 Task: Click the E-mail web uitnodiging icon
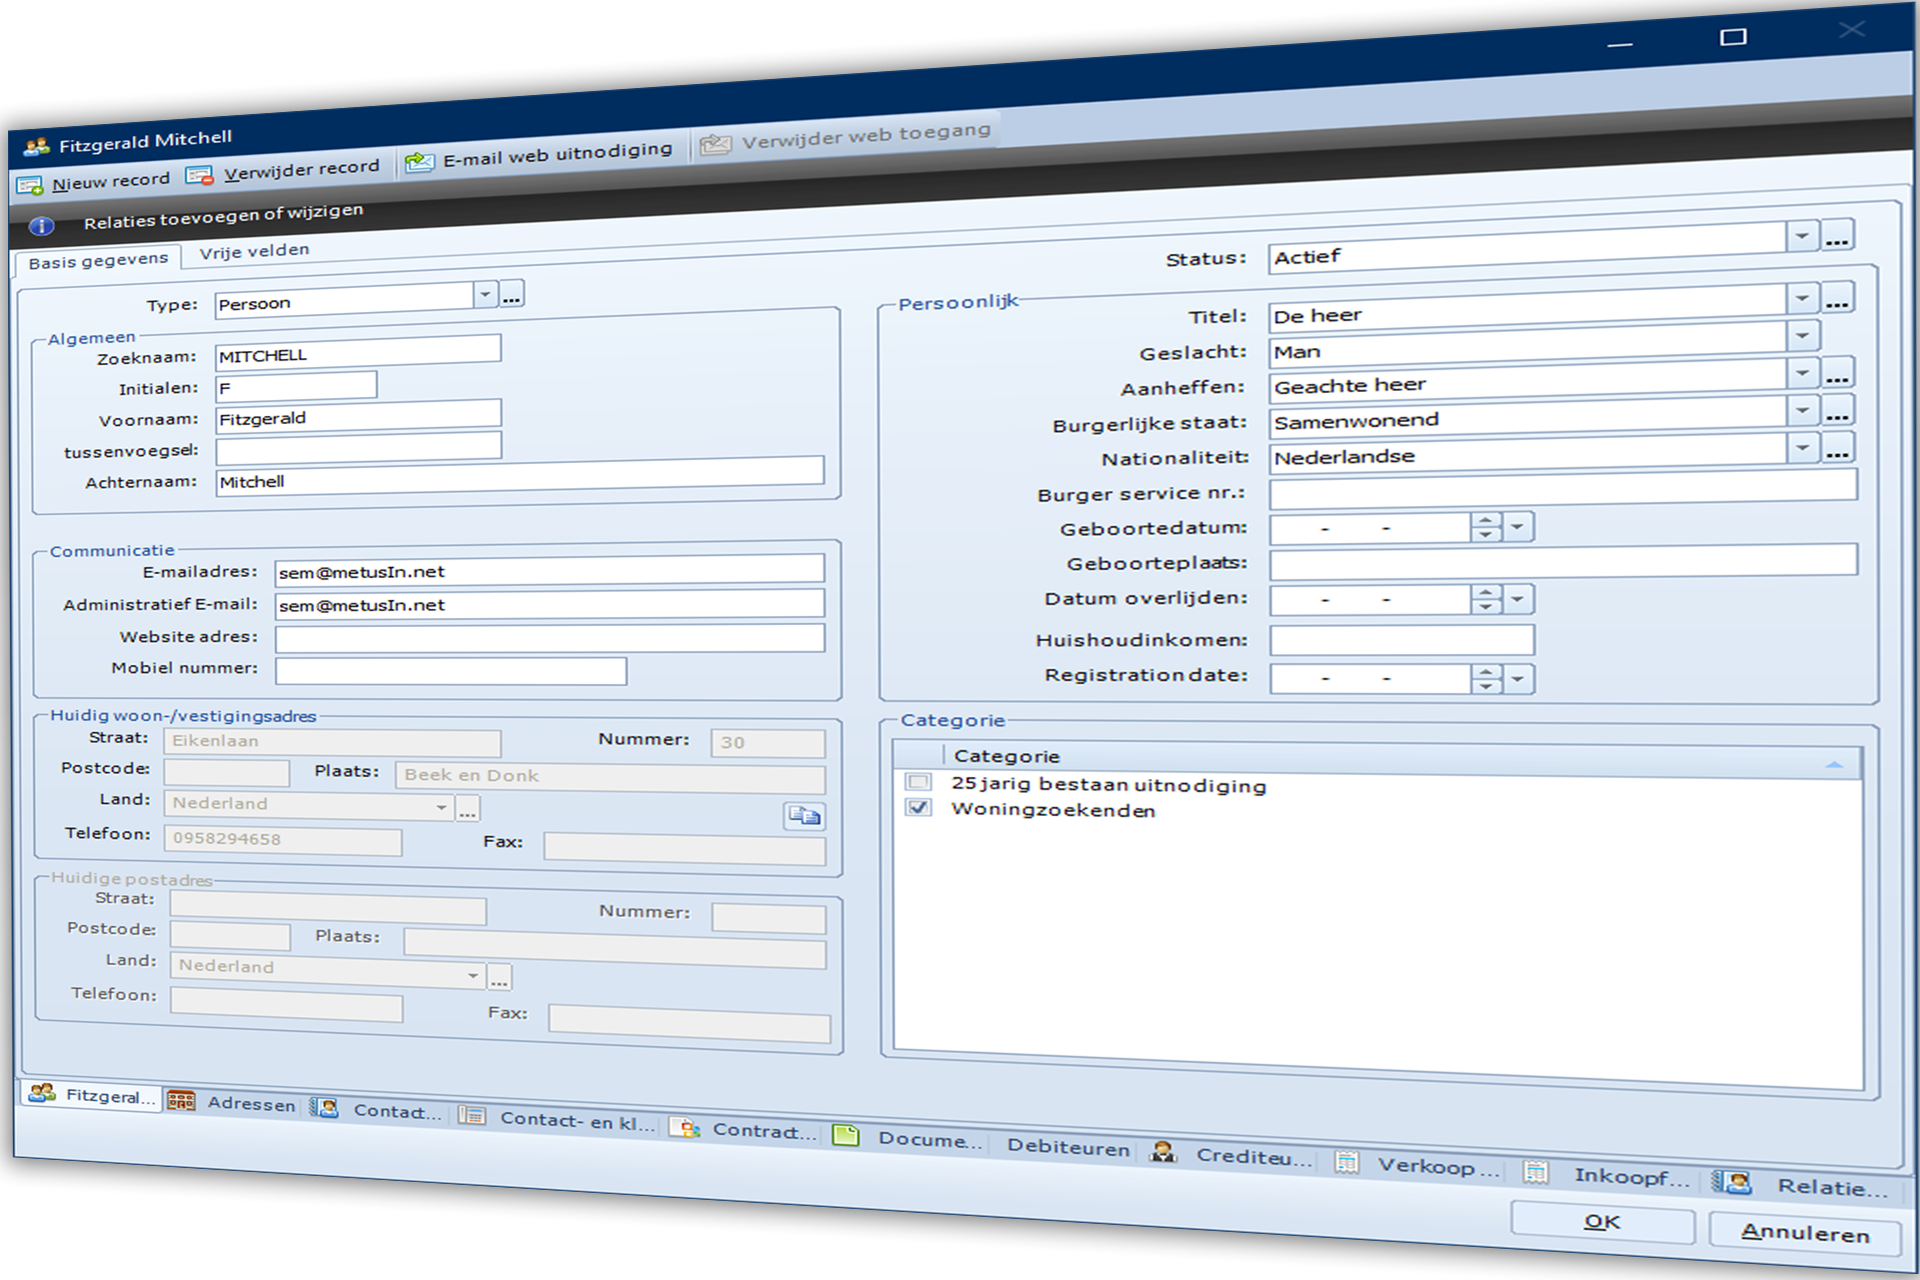pos(419,162)
